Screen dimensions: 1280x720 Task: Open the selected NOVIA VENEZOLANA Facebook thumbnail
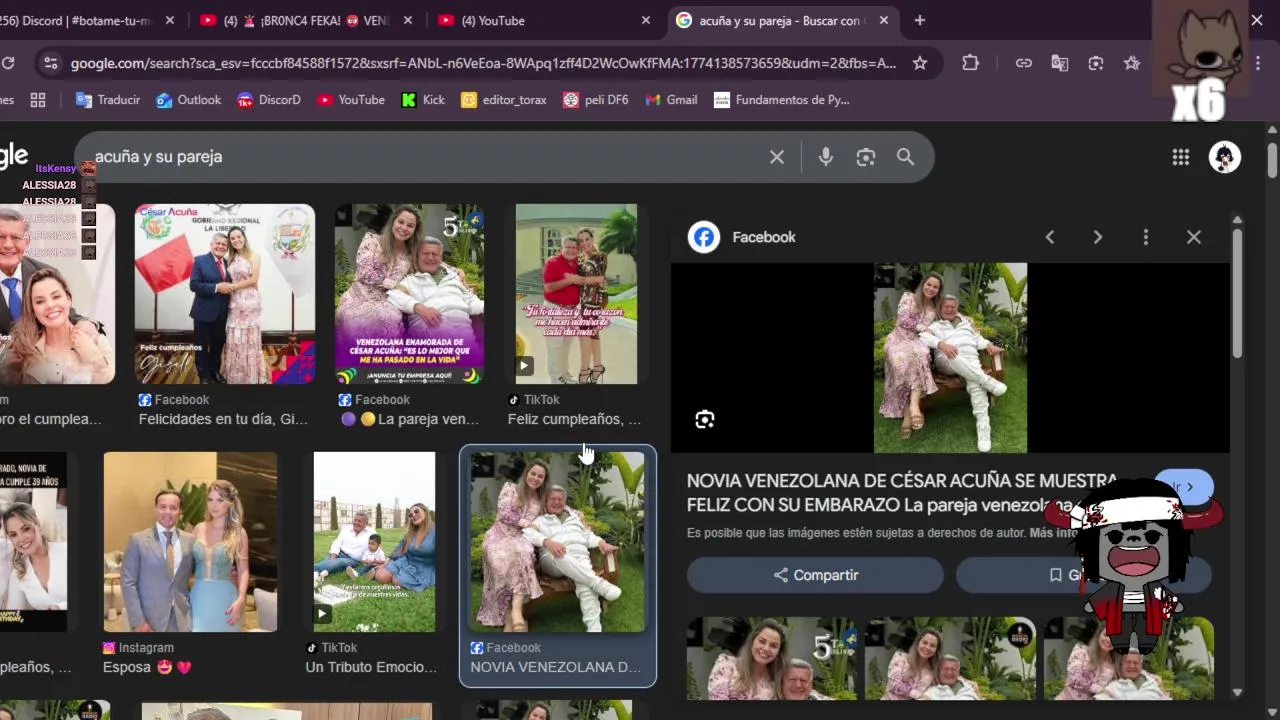tap(558, 542)
